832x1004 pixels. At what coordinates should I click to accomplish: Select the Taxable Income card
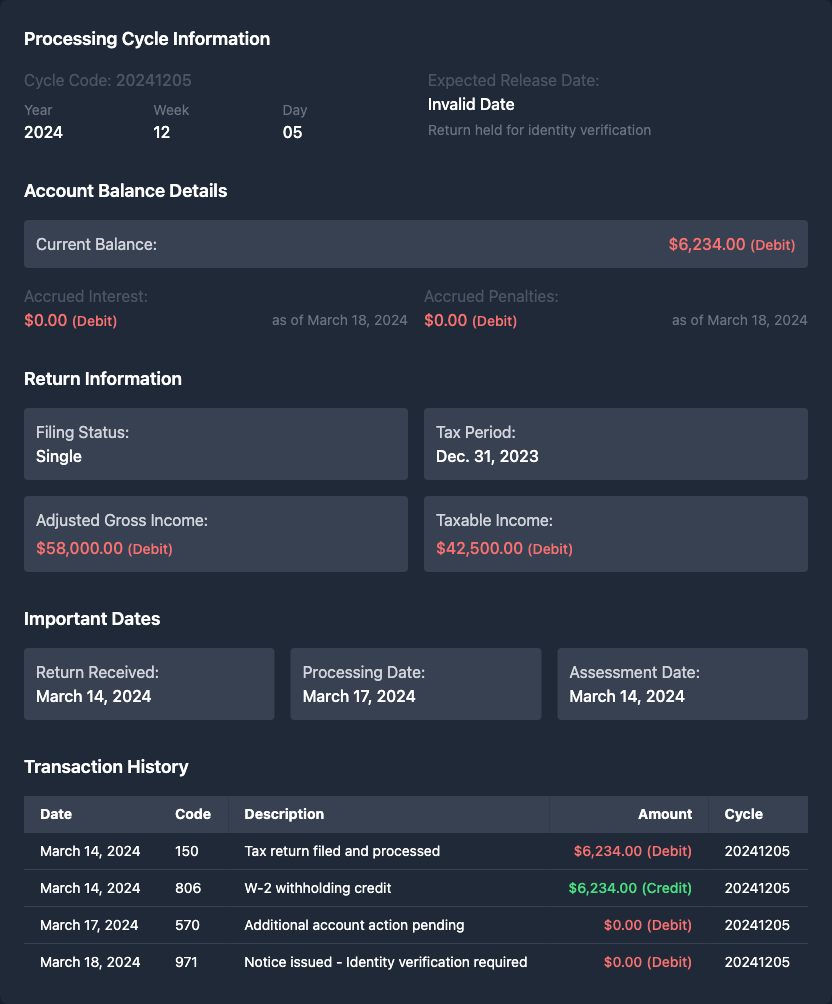615,534
